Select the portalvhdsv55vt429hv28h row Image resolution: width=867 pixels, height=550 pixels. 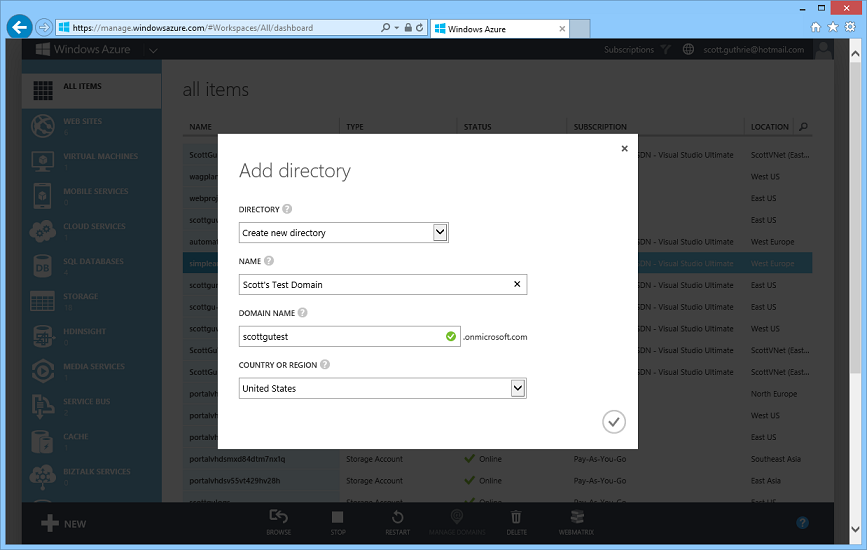point(497,481)
